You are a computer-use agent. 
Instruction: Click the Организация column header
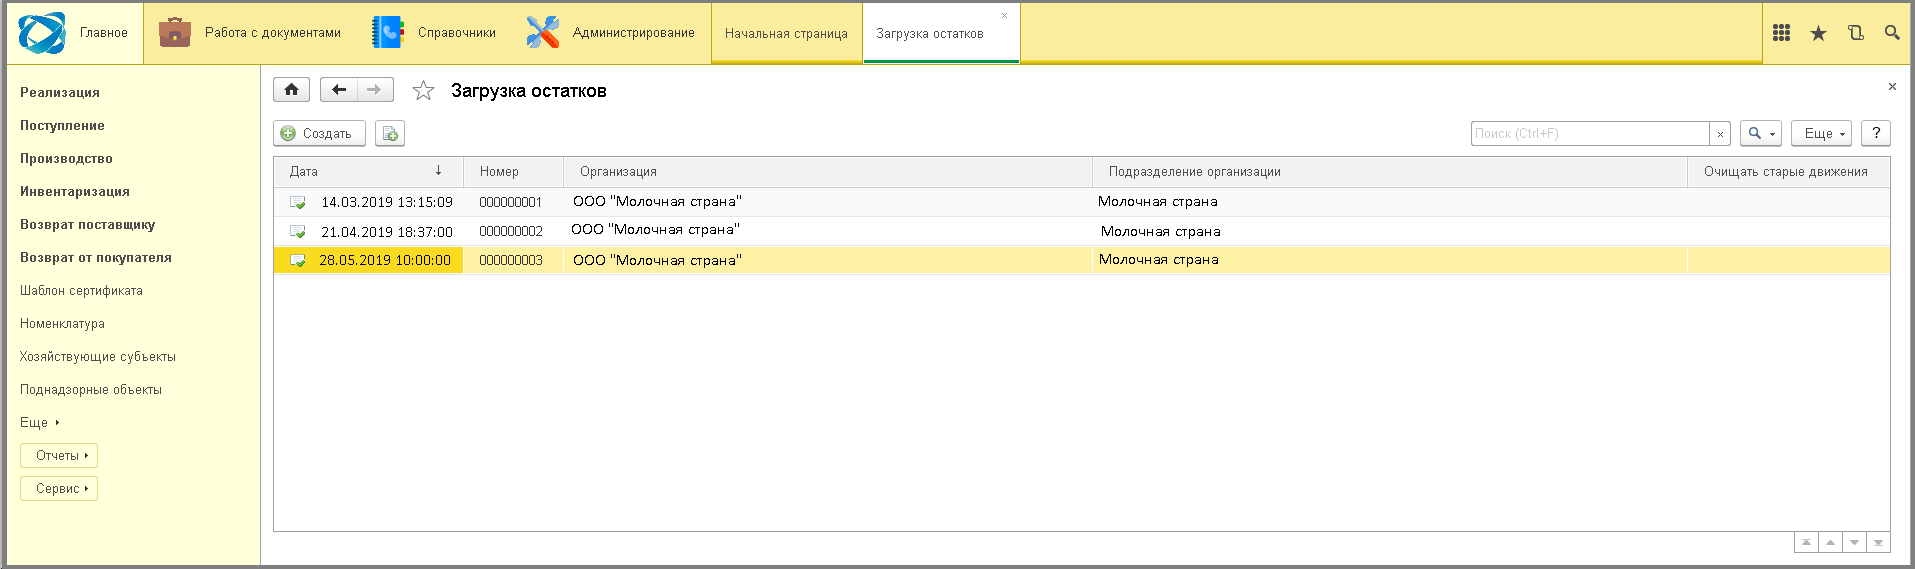point(828,172)
